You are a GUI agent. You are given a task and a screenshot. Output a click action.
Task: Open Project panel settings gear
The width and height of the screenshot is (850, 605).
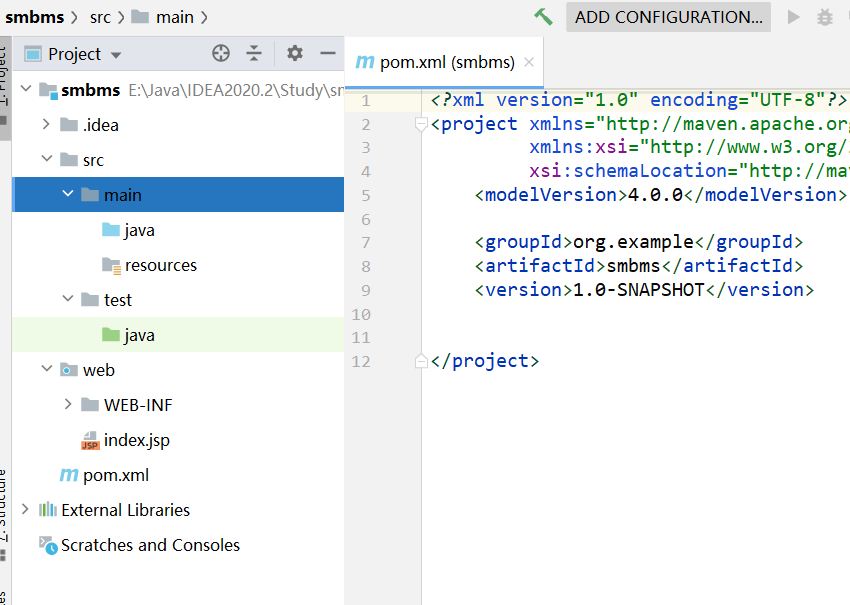point(294,54)
